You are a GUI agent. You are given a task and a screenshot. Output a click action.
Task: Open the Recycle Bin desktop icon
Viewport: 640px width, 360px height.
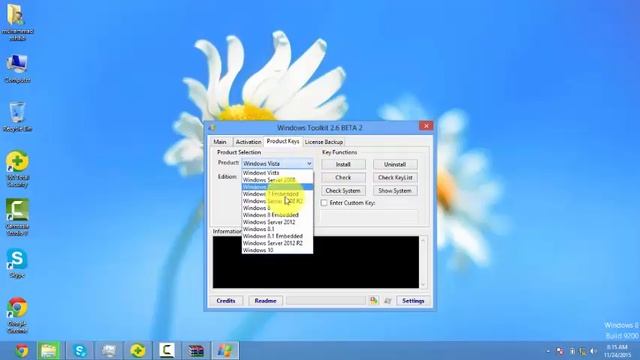(17, 117)
